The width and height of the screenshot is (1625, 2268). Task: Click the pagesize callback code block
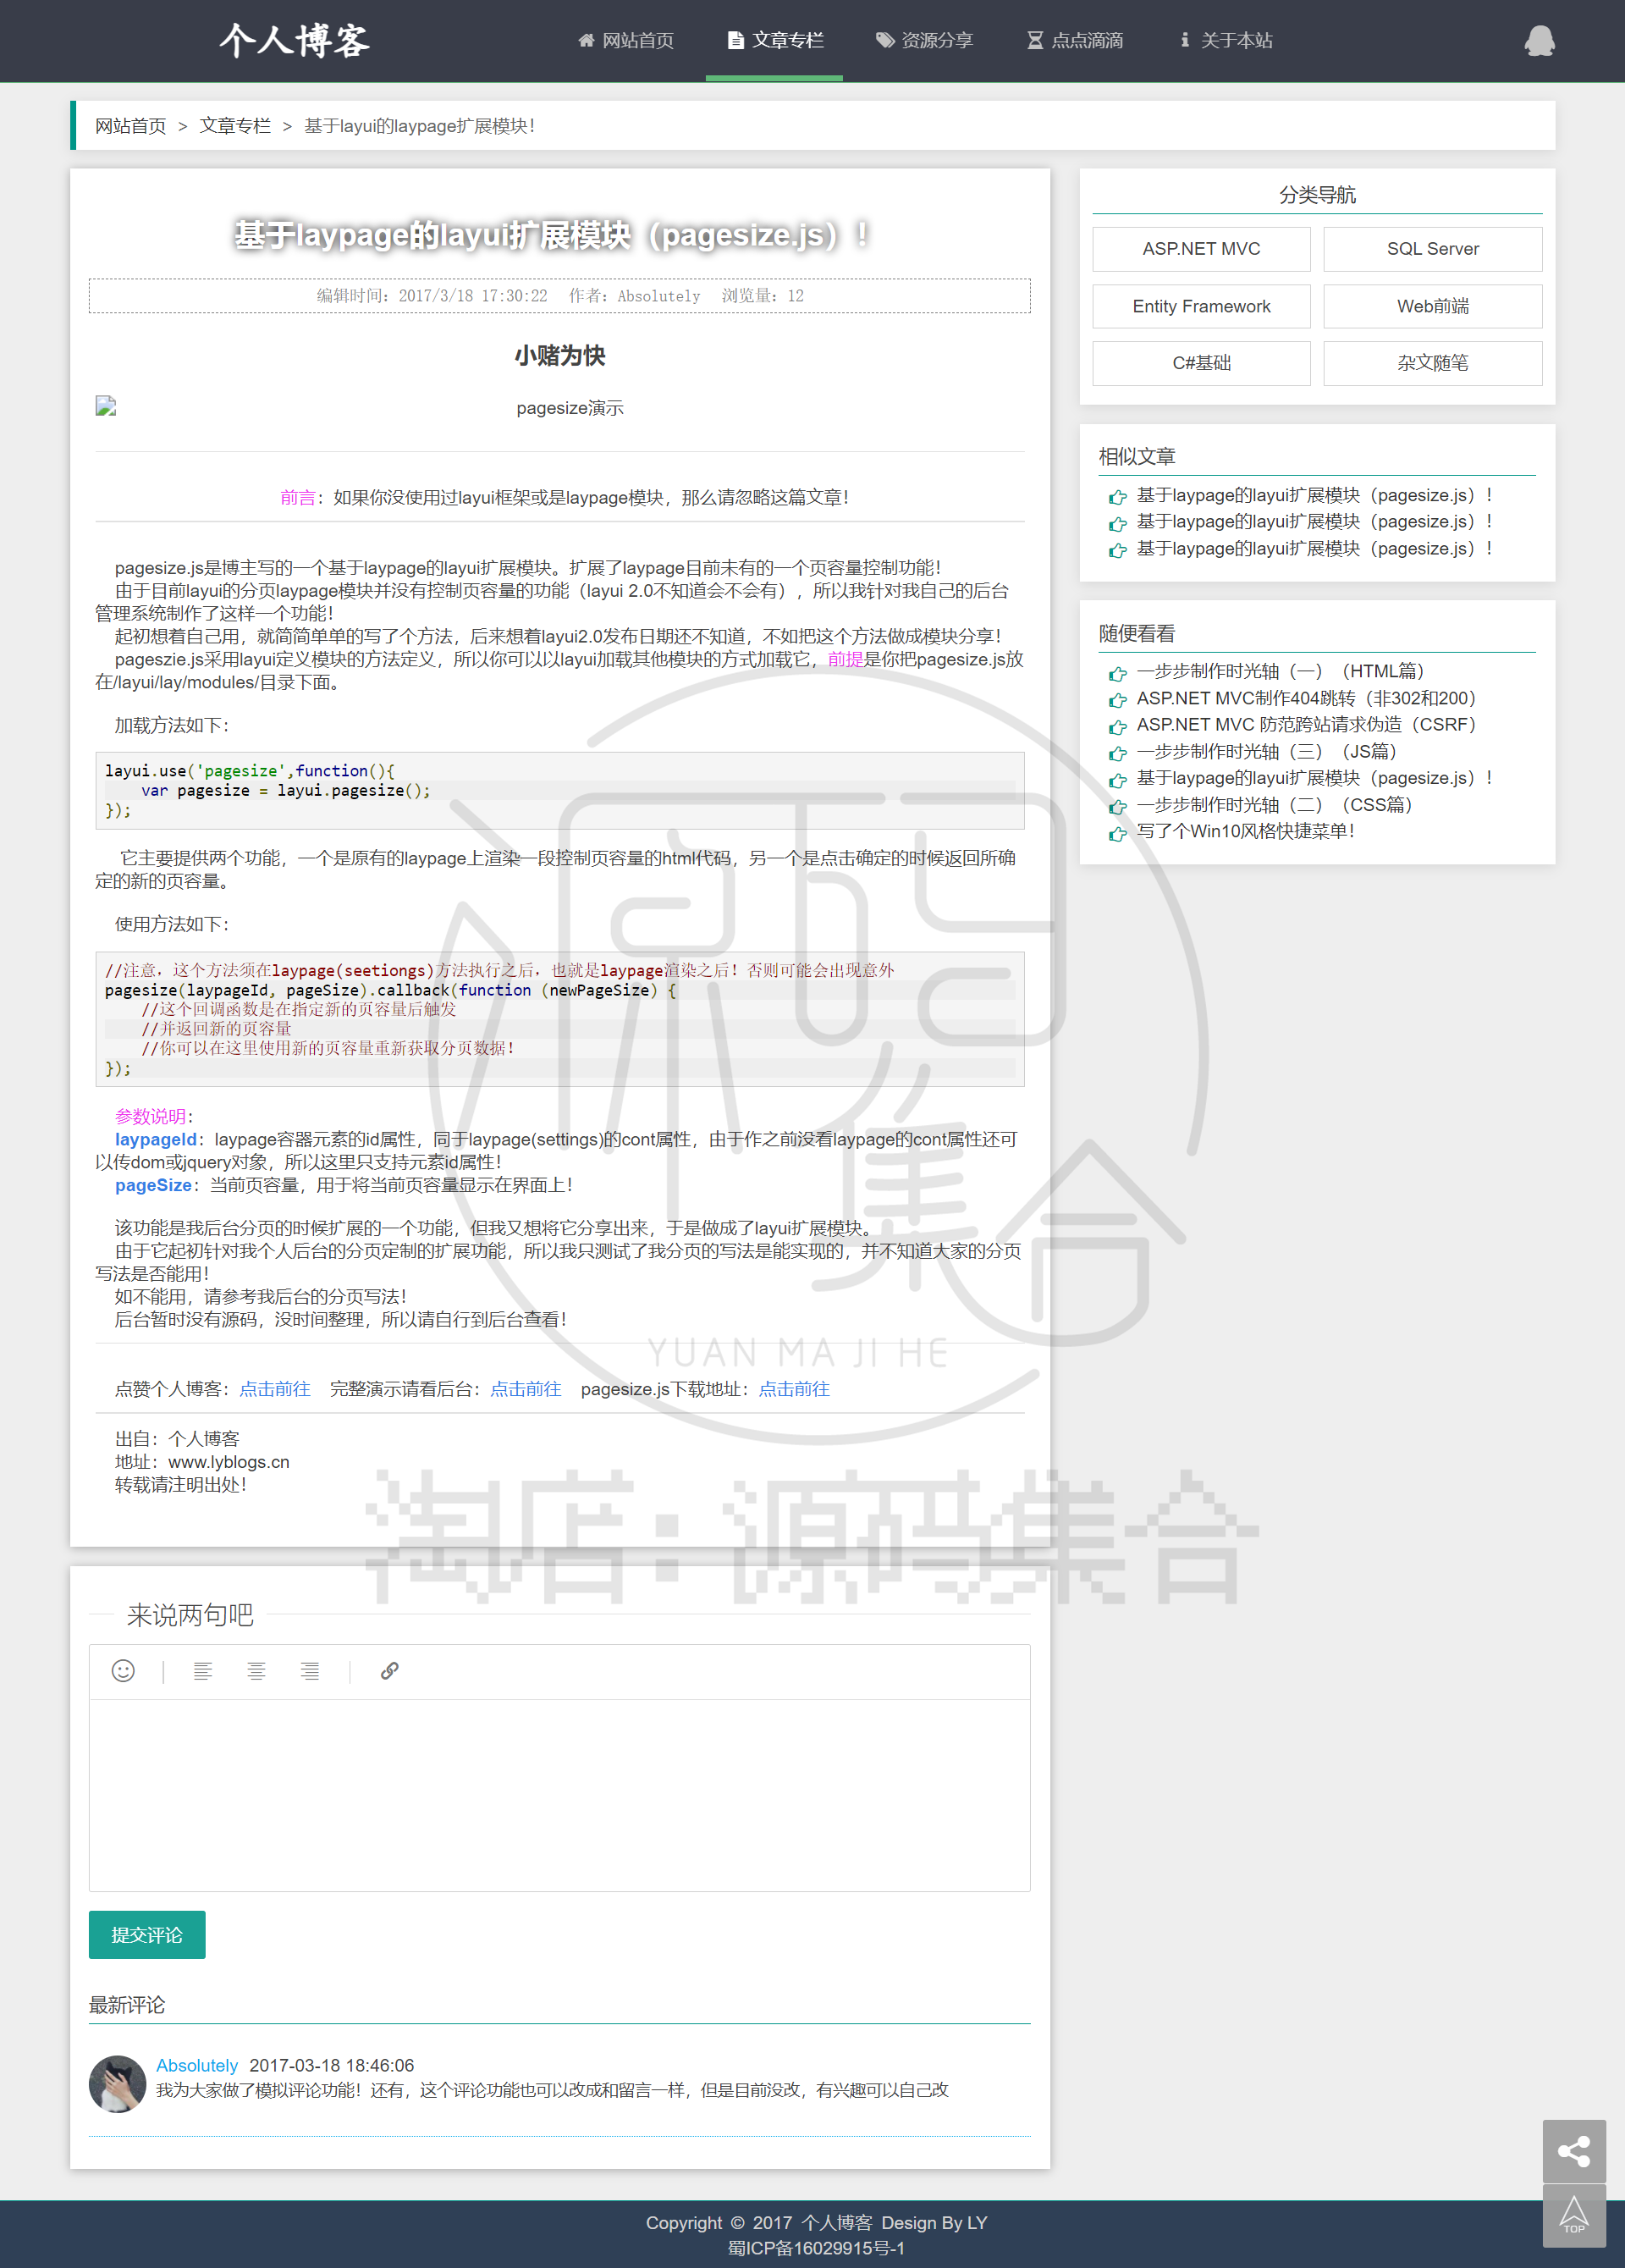(560, 1019)
